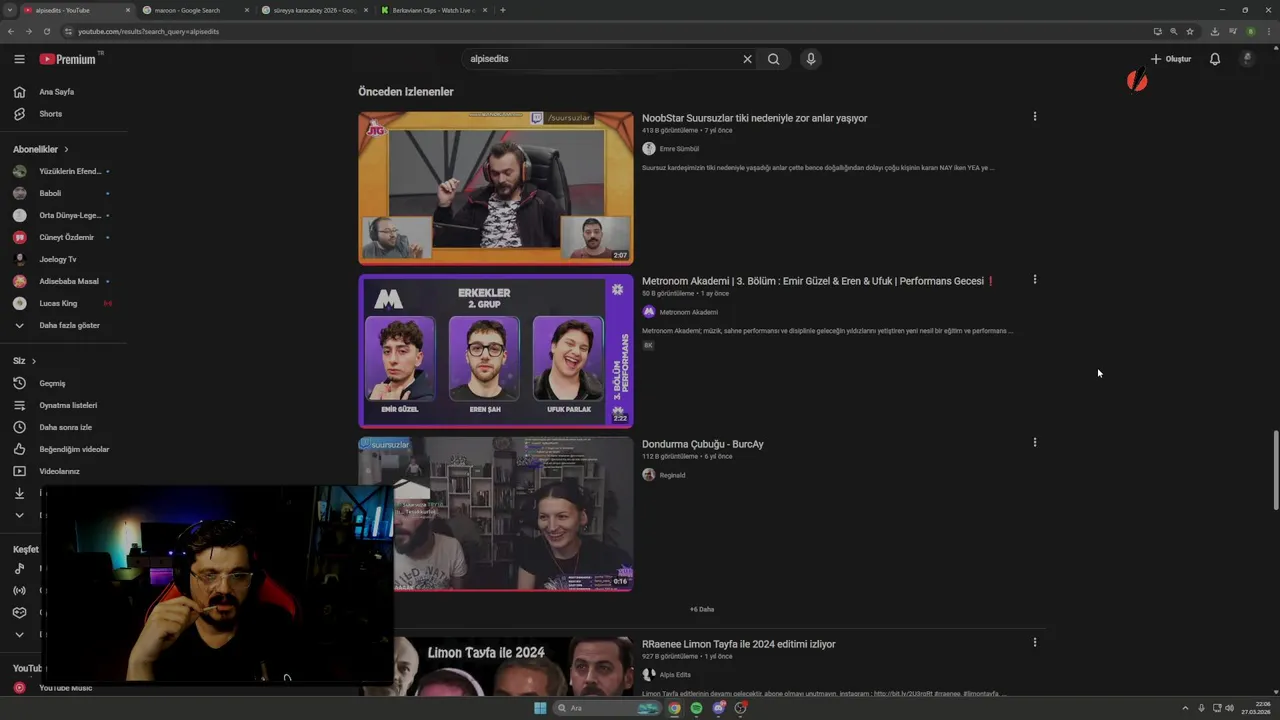Close the Berkaviann Clips tab
This screenshot has width=1280, height=720.
484,10
